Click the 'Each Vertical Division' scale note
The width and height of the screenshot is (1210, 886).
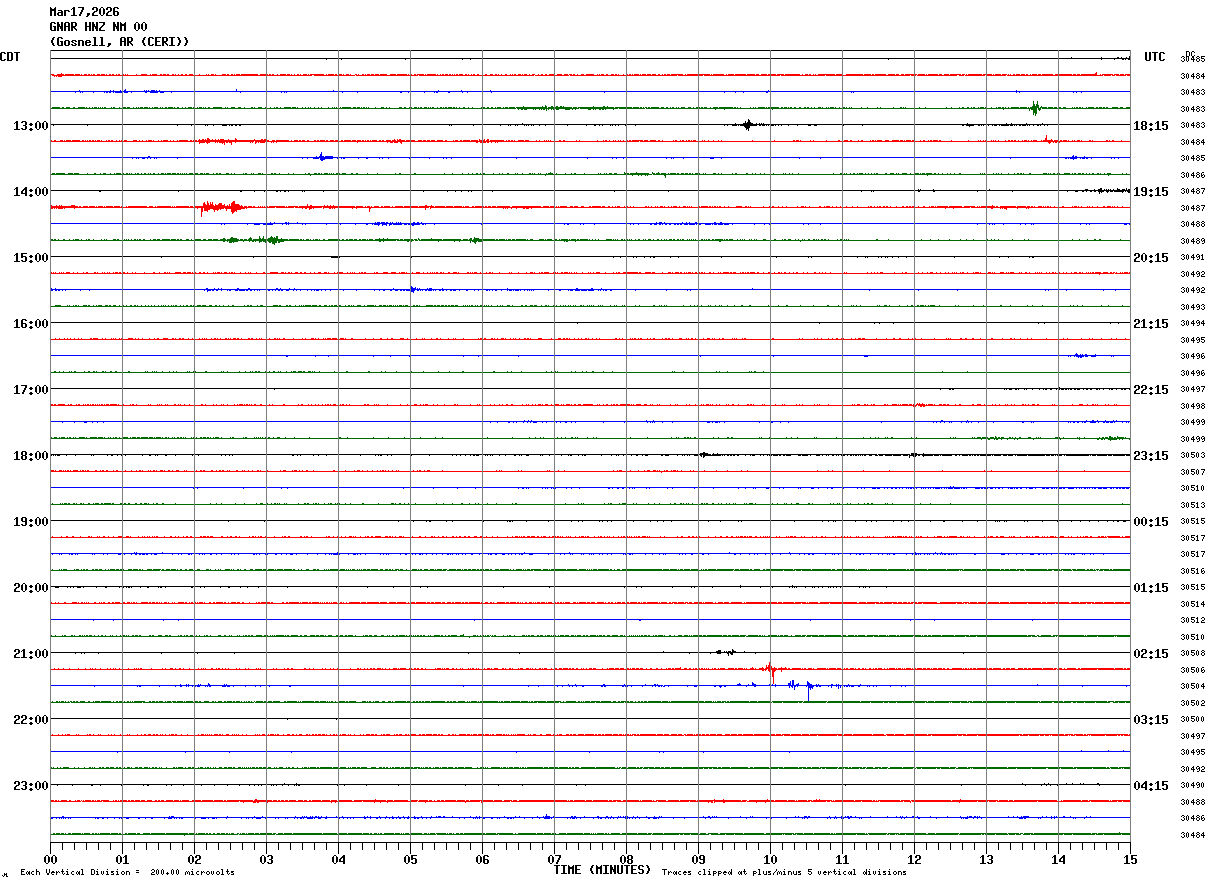tap(127, 873)
